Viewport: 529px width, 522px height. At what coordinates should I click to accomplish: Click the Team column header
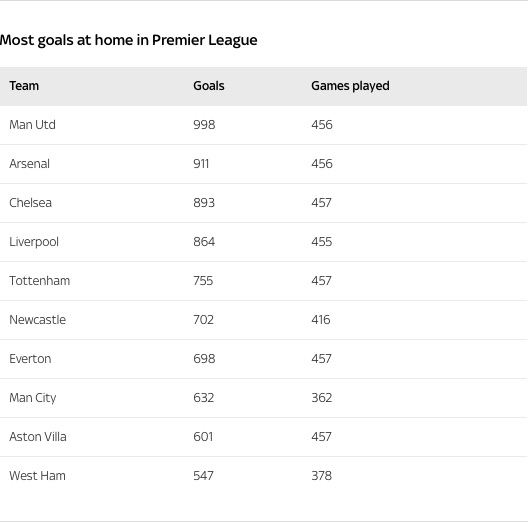pos(24,86)
